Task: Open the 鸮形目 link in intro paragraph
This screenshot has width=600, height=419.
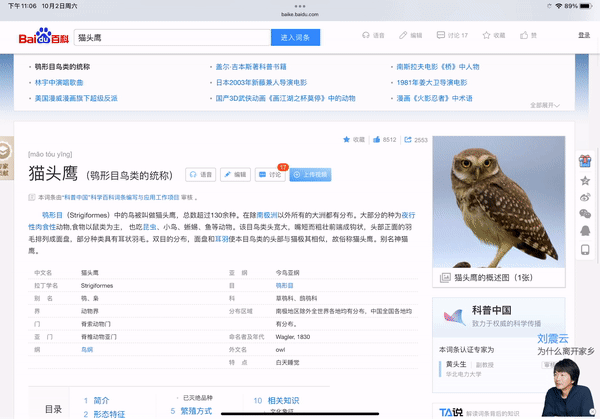Action: pyautogui.click(x=52, y=215)
